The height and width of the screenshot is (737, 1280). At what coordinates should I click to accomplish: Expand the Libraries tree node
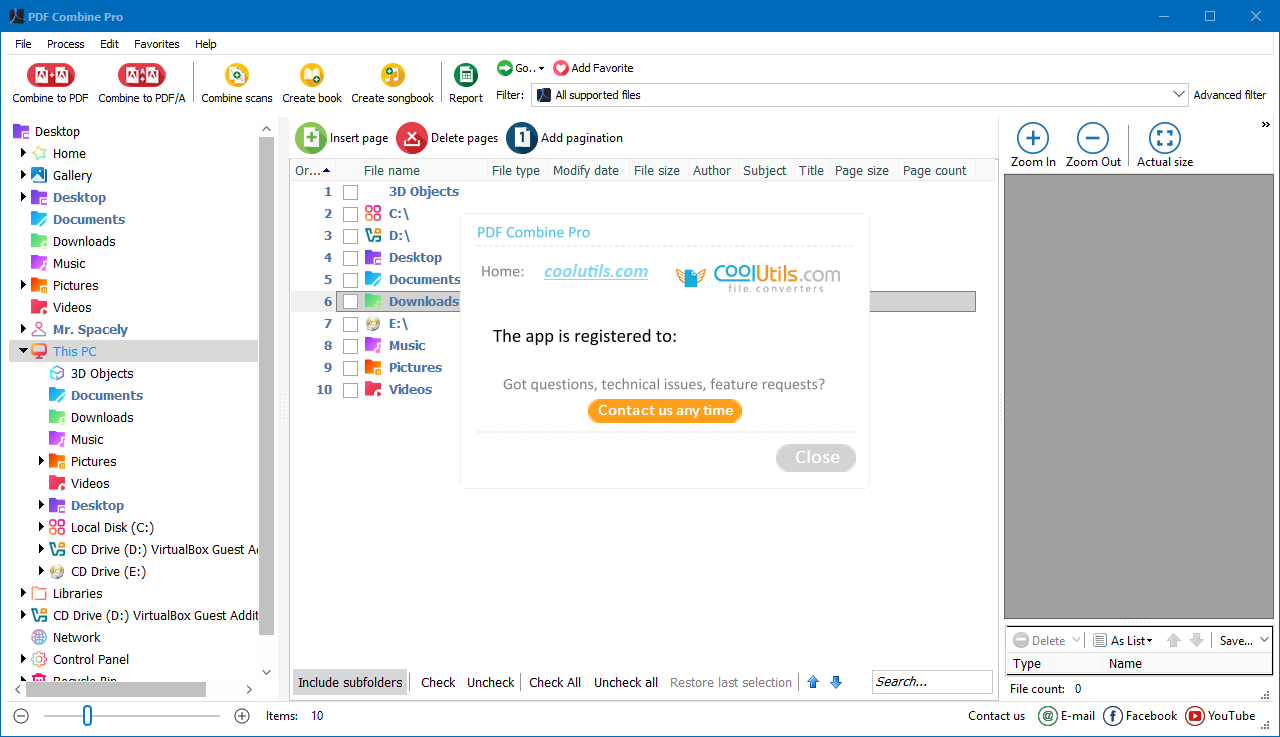point(23,593)
